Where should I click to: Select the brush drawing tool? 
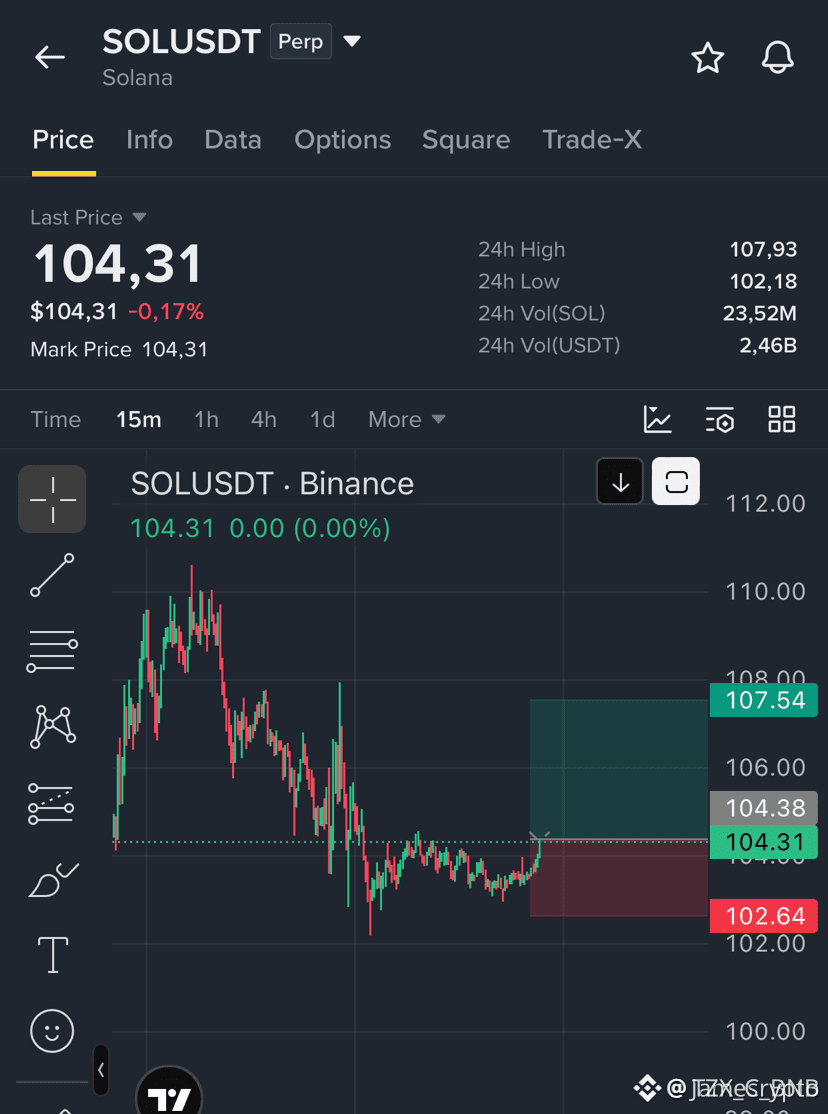tap(52, 880)
